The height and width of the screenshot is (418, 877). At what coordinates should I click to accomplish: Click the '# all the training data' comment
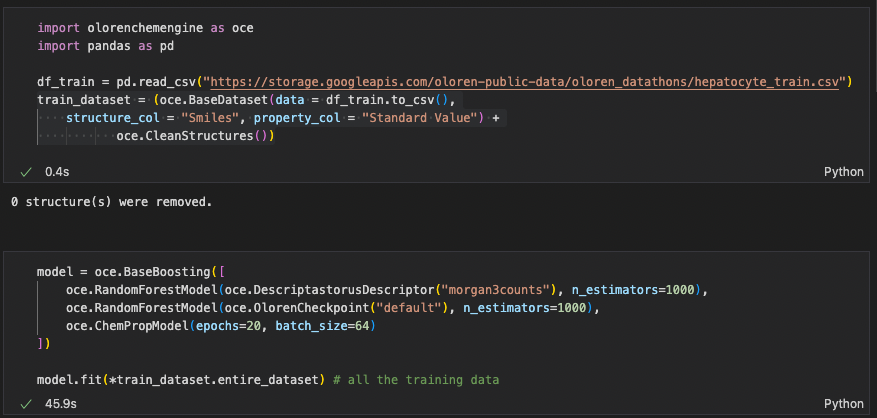click(x=416, y=380)
